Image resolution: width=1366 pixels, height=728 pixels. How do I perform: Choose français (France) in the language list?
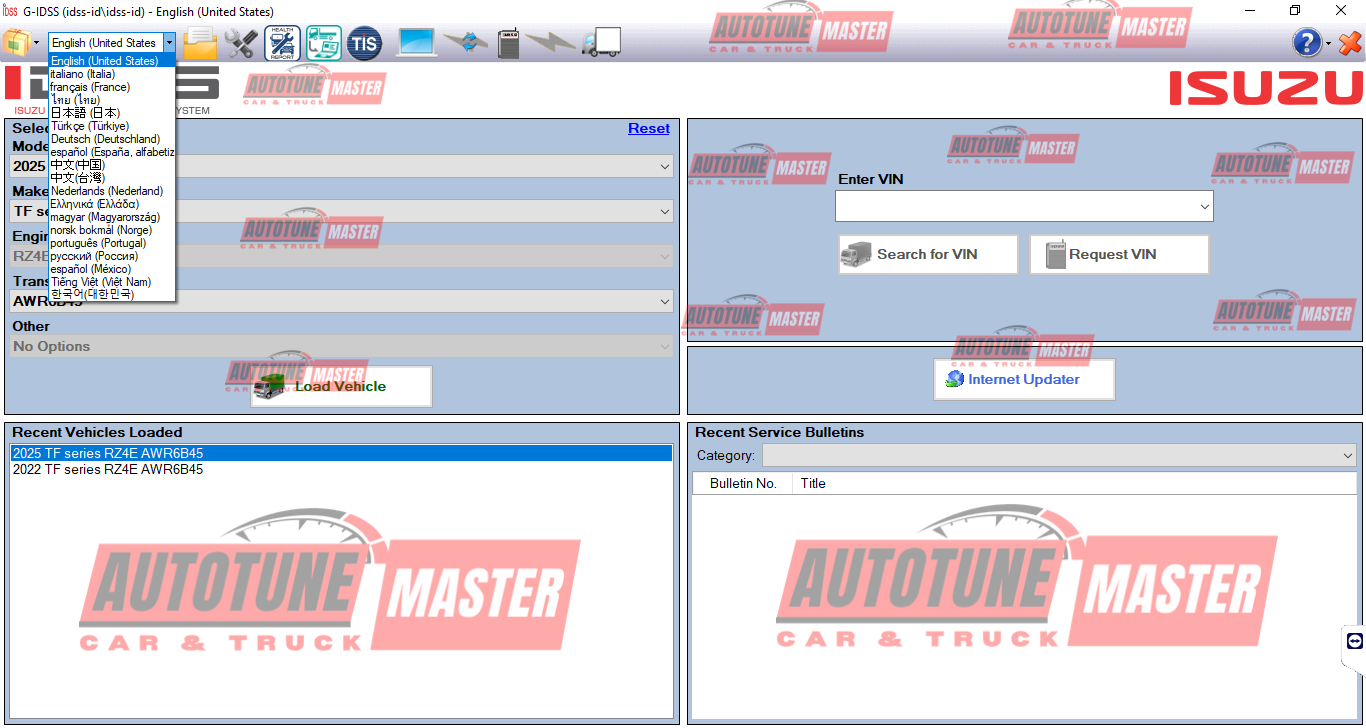[90, 87]
